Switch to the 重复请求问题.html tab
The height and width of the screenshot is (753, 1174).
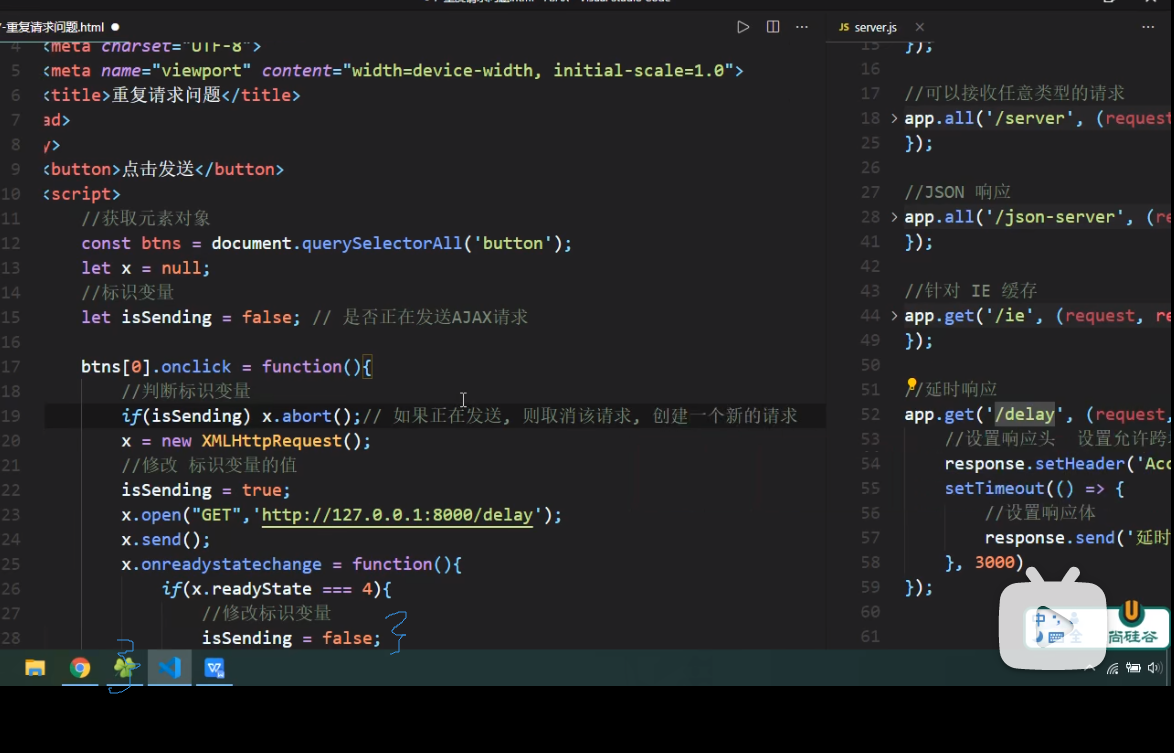tap(56, 27)
